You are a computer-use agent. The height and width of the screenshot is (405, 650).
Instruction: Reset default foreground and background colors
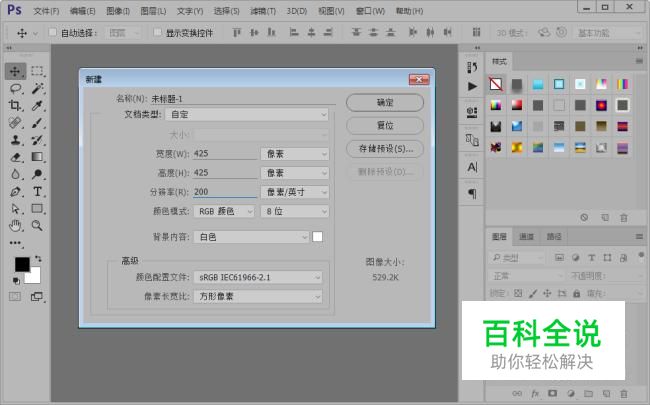[x=16, y=281]
